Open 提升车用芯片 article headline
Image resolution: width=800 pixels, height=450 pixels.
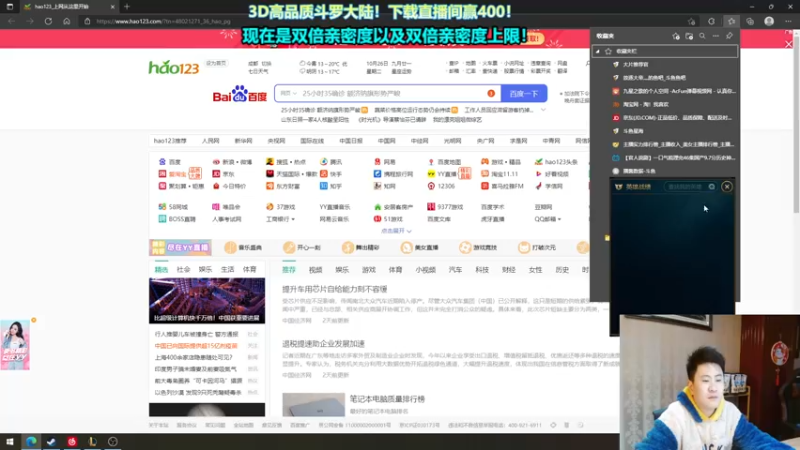[335, 289]
